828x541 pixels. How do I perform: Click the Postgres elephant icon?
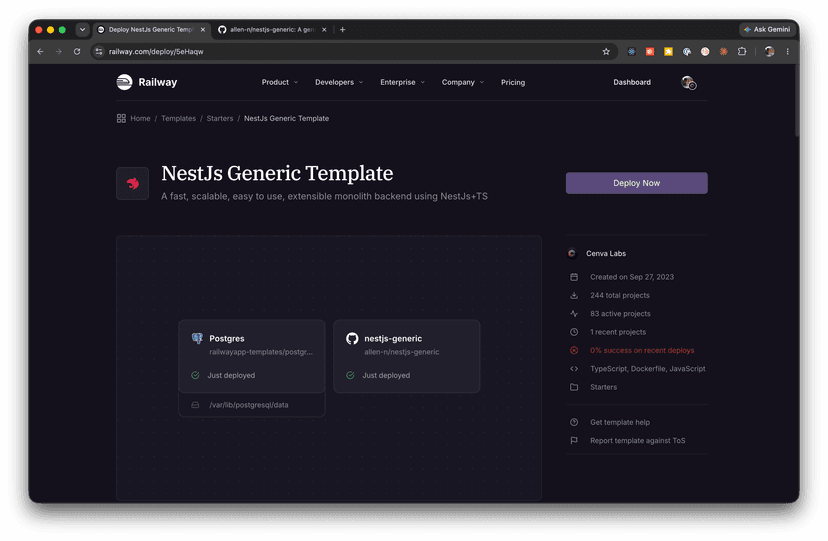pos(197,338)
